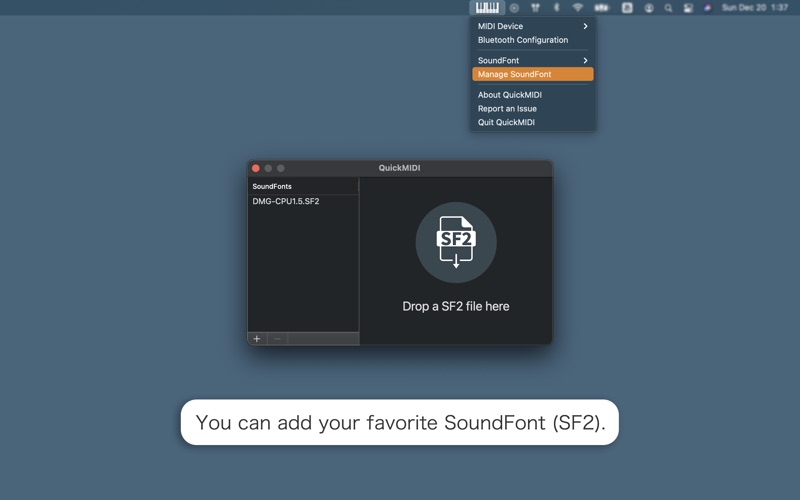This screenshot has width=800, height=500.
Task: Remove SoundFont with the minus button
Action: click(x=278, y=339)
